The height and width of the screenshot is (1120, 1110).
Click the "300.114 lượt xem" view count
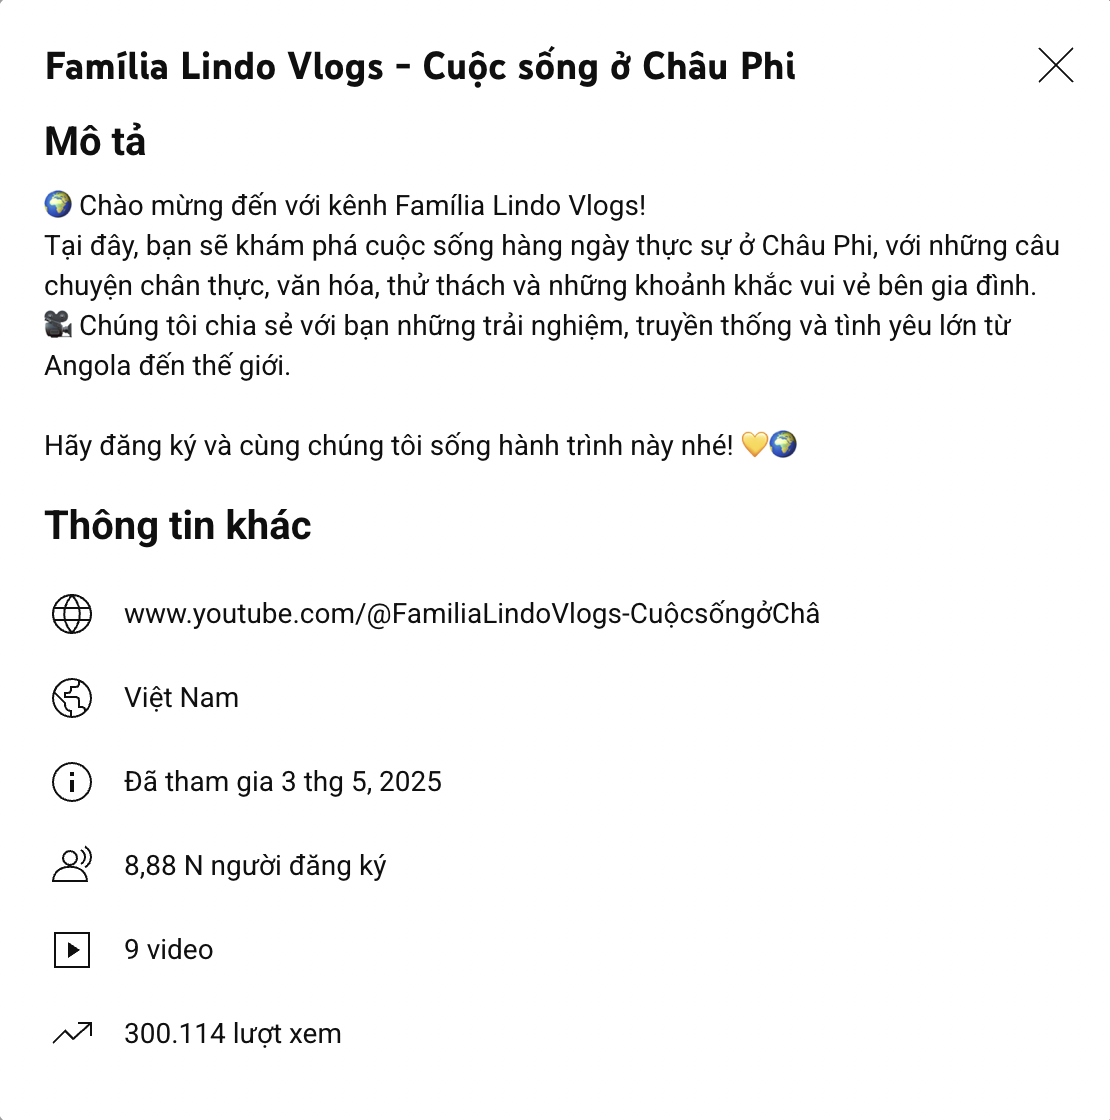click(233, 1034)
